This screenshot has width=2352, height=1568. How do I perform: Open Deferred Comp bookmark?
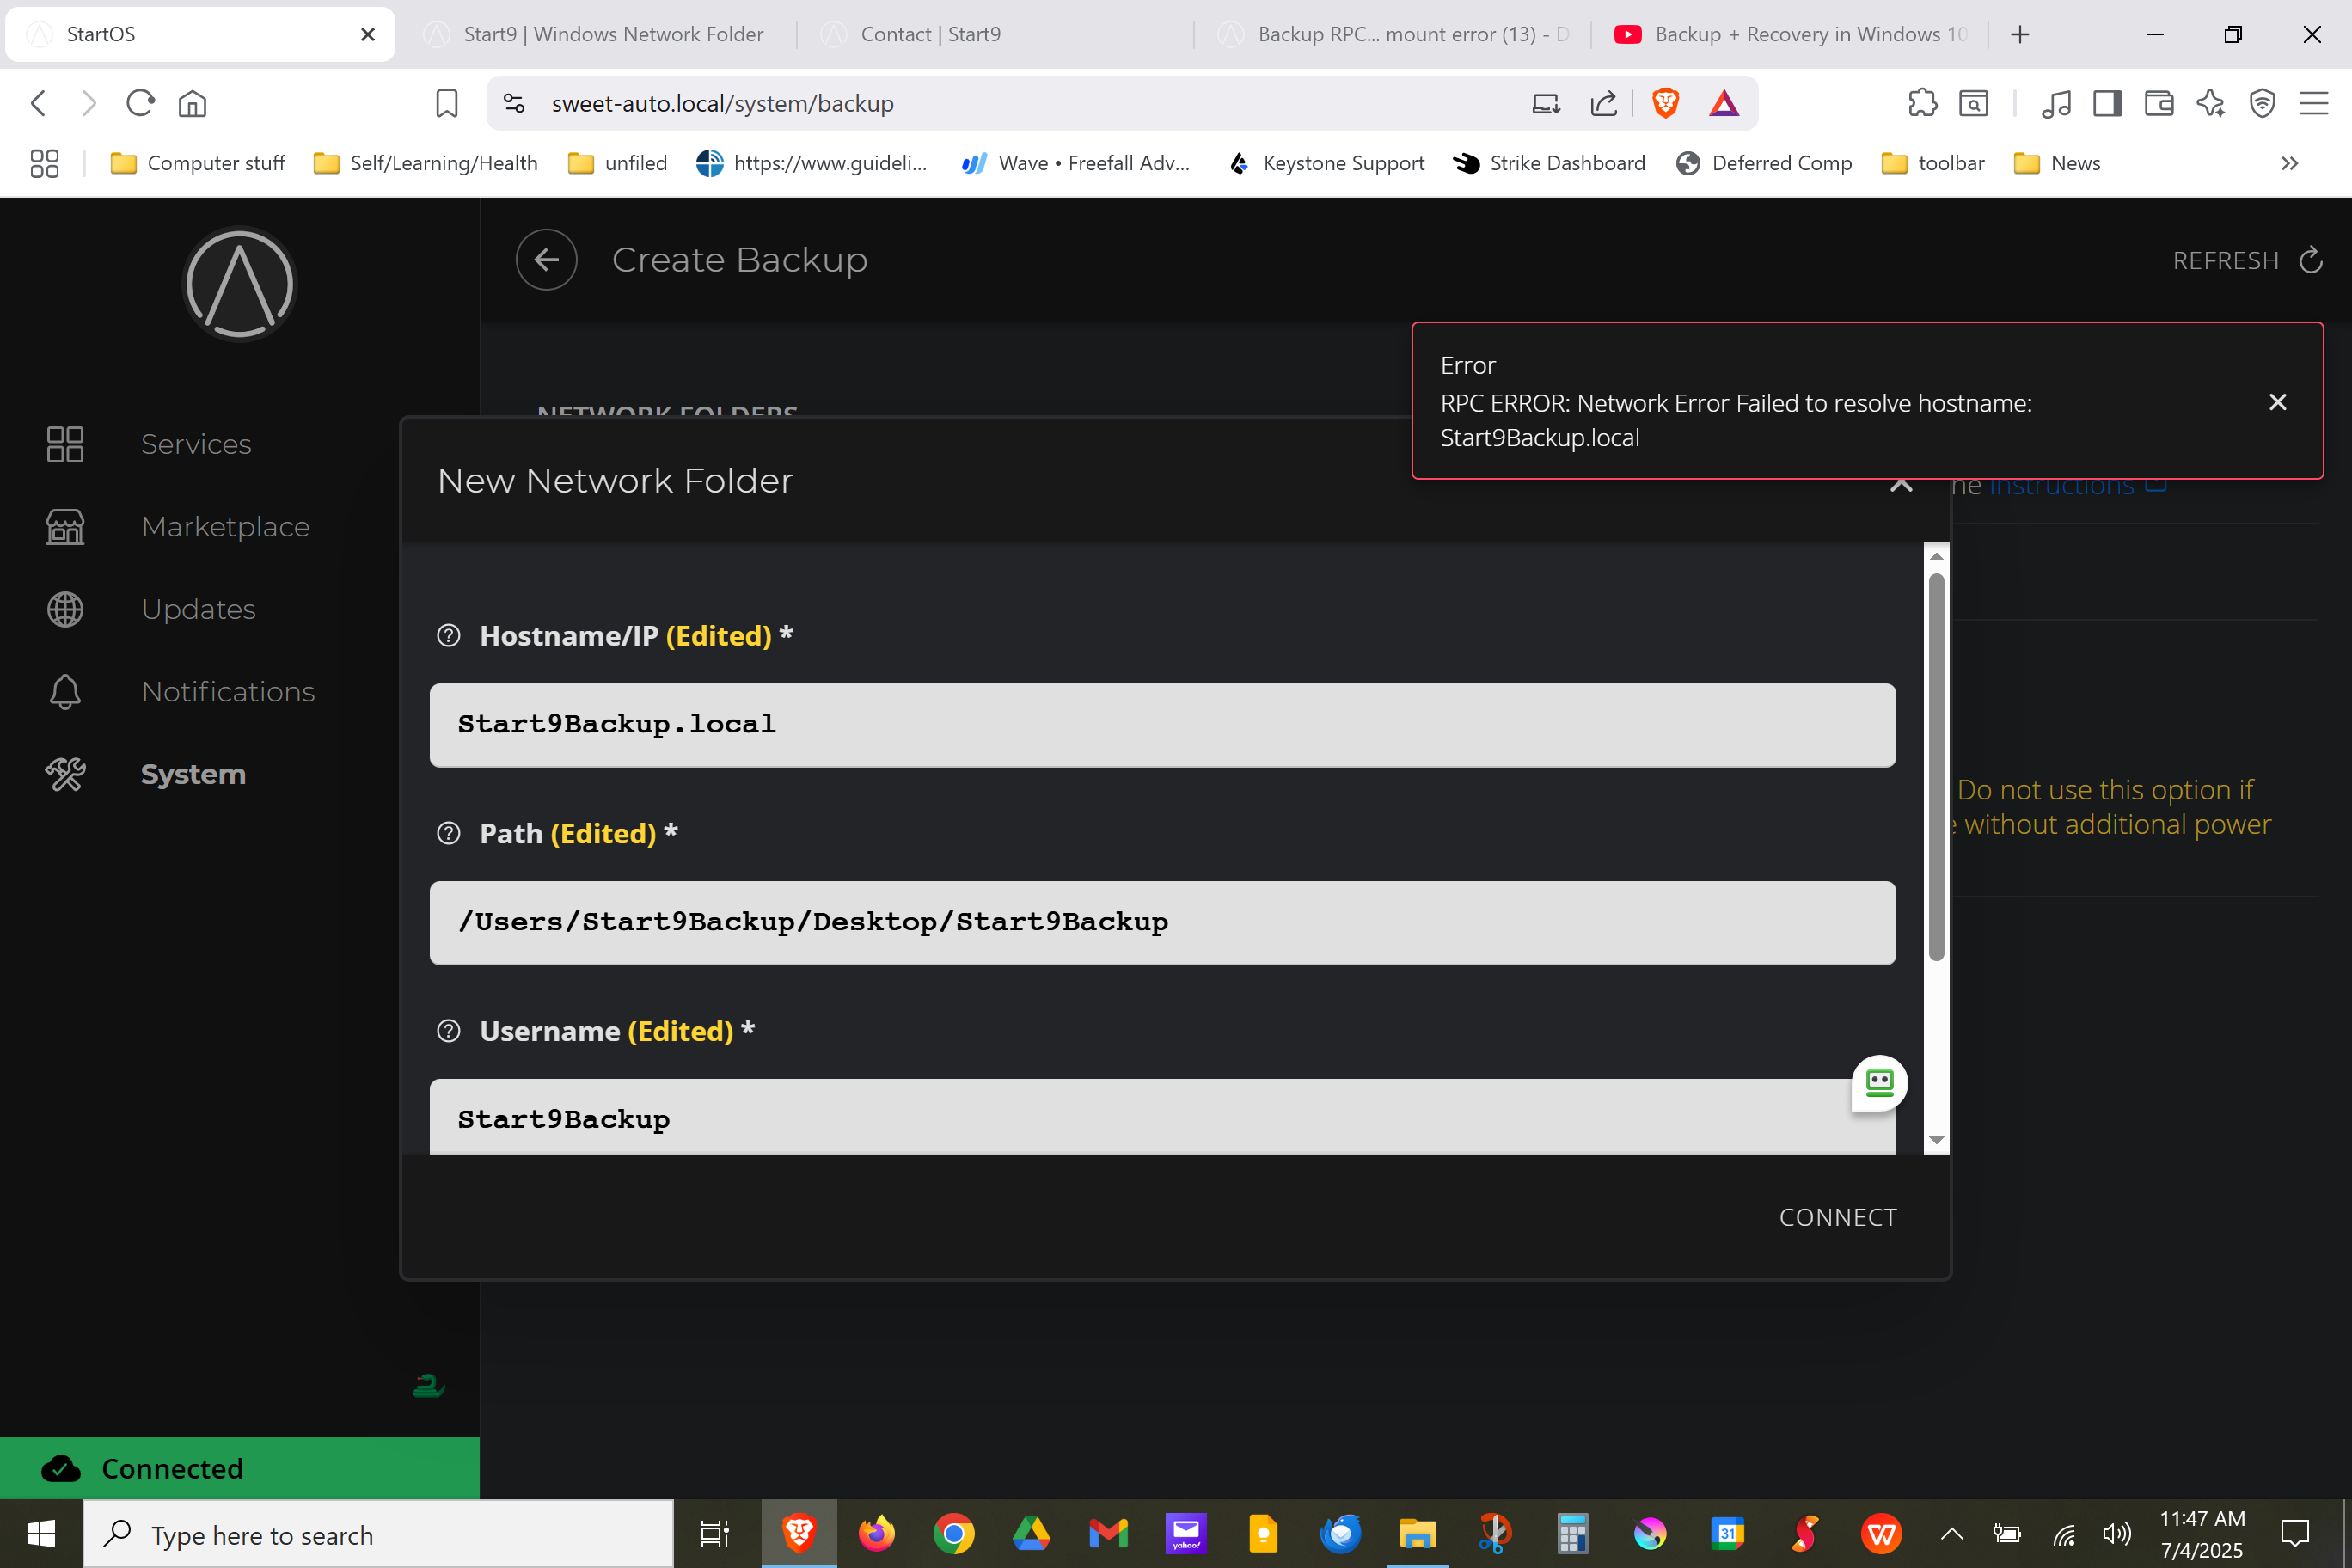1764,163
